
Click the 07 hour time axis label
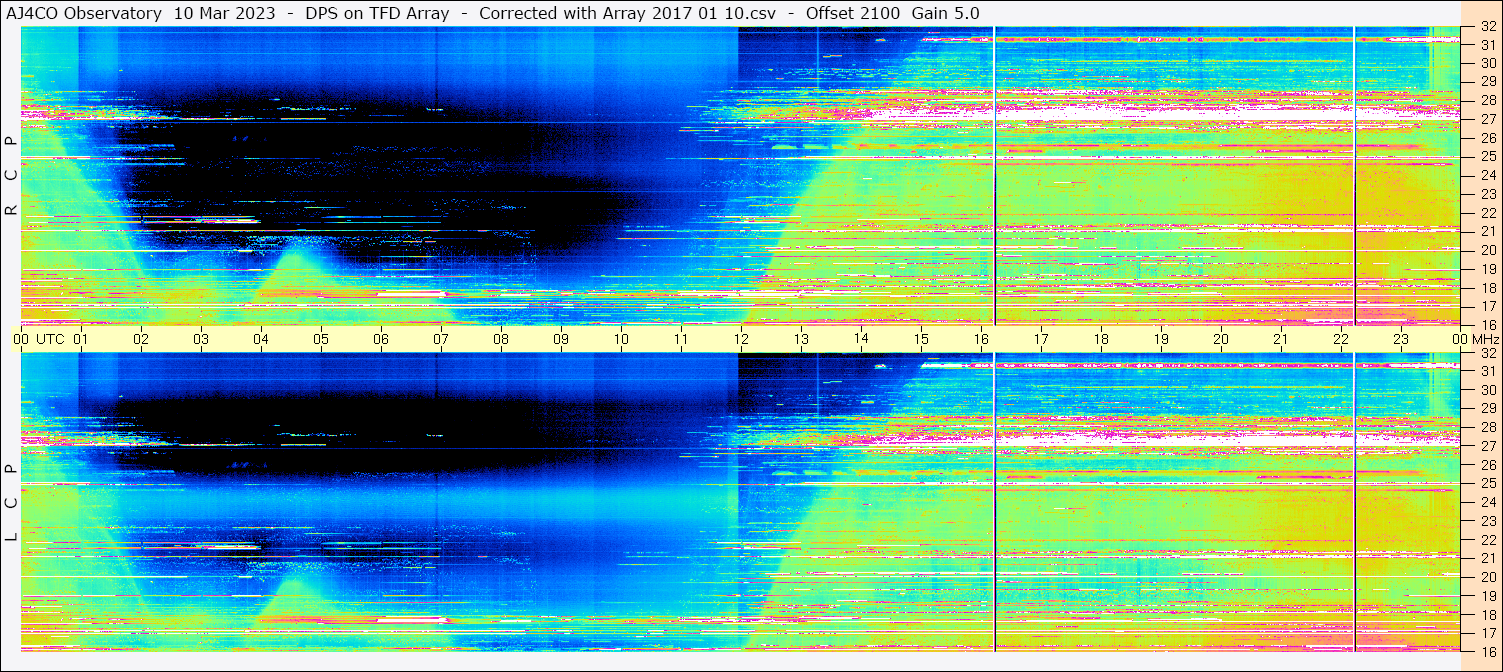441,339
